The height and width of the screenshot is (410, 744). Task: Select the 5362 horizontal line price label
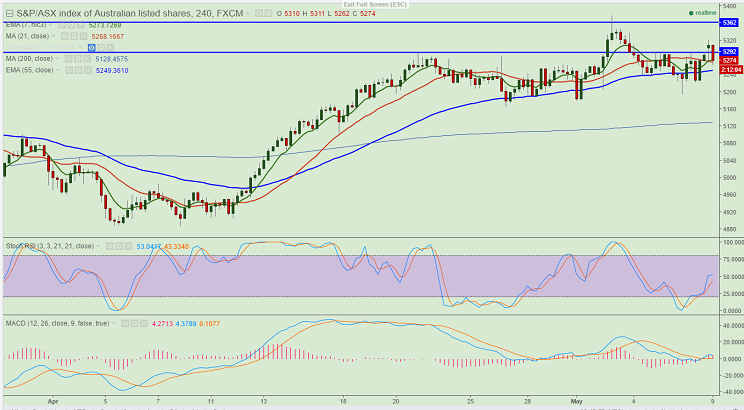[729, 22]
